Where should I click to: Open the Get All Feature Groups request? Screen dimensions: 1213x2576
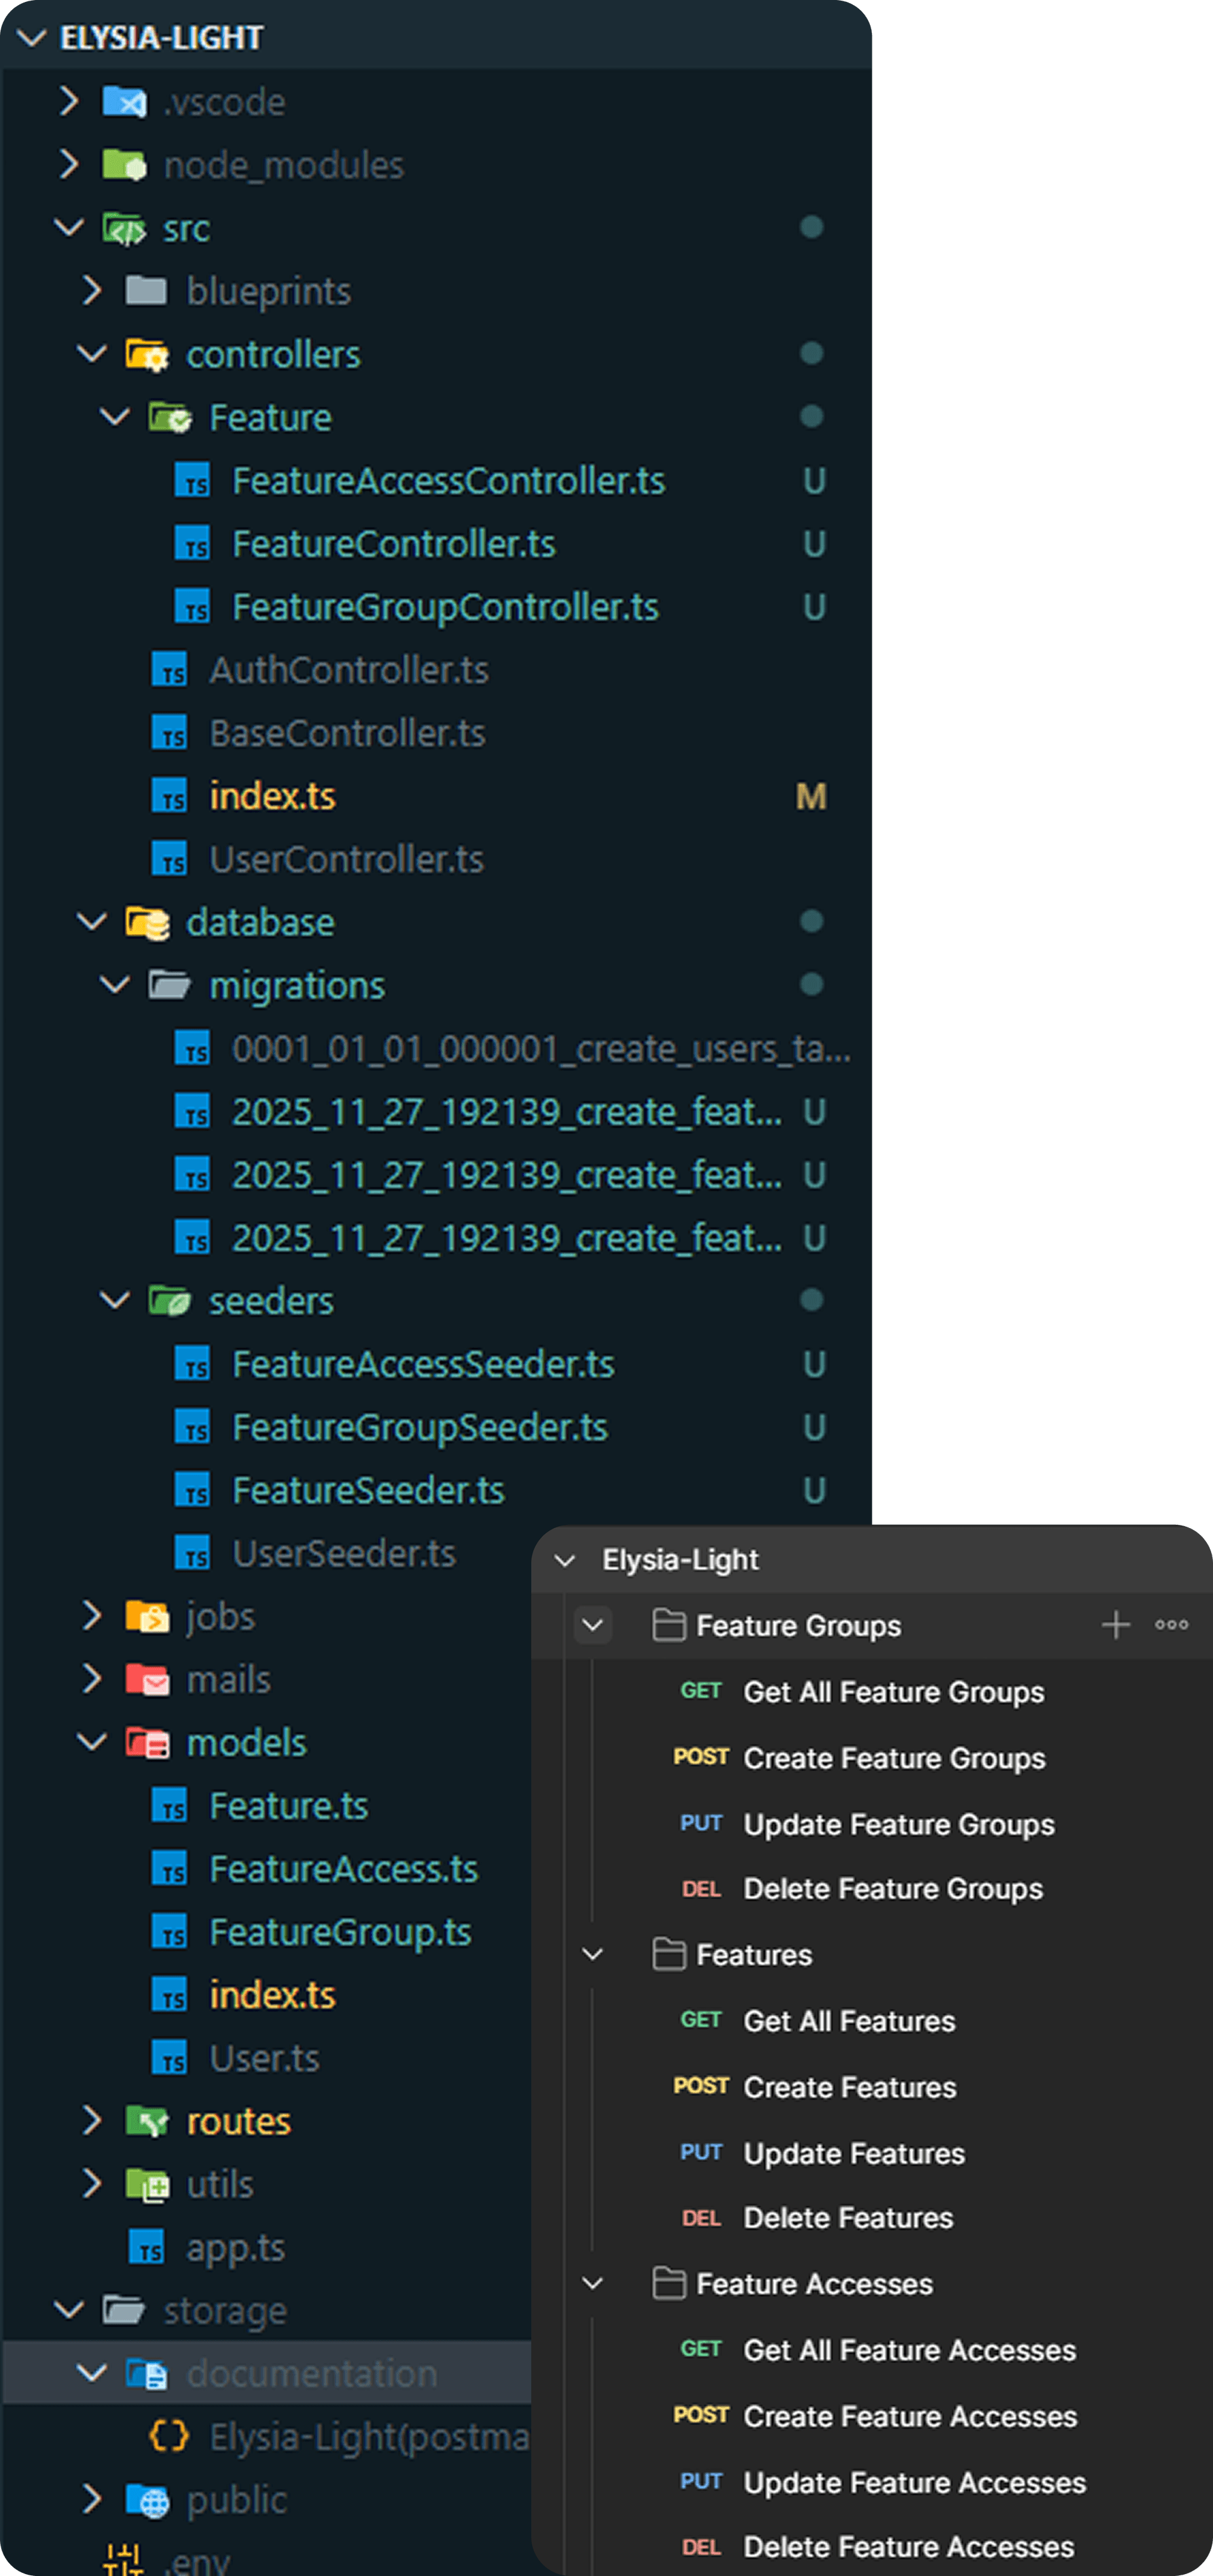[893, 1692]
